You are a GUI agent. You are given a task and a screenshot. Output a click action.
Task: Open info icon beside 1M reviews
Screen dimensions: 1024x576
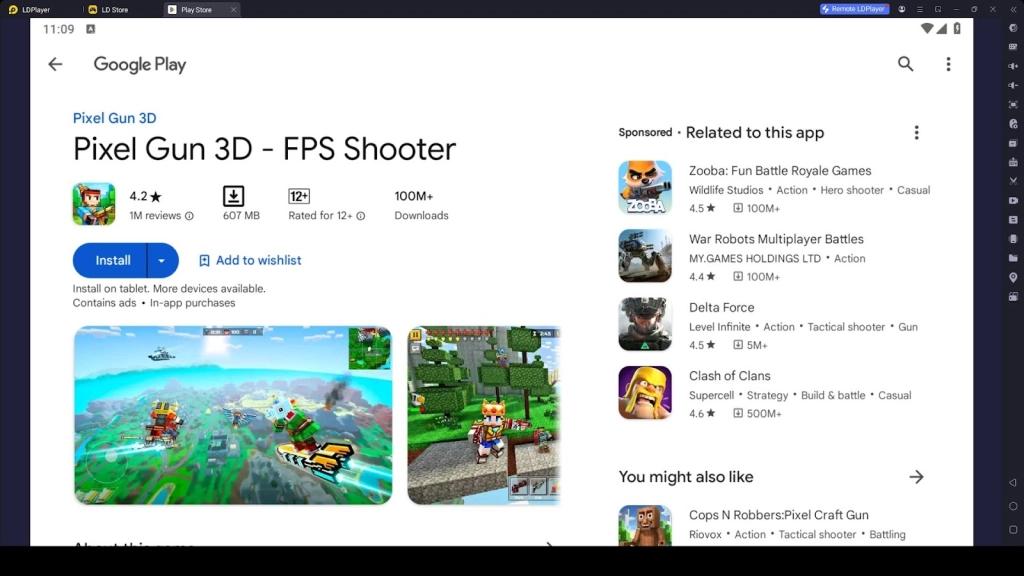(x=189, y=216)
